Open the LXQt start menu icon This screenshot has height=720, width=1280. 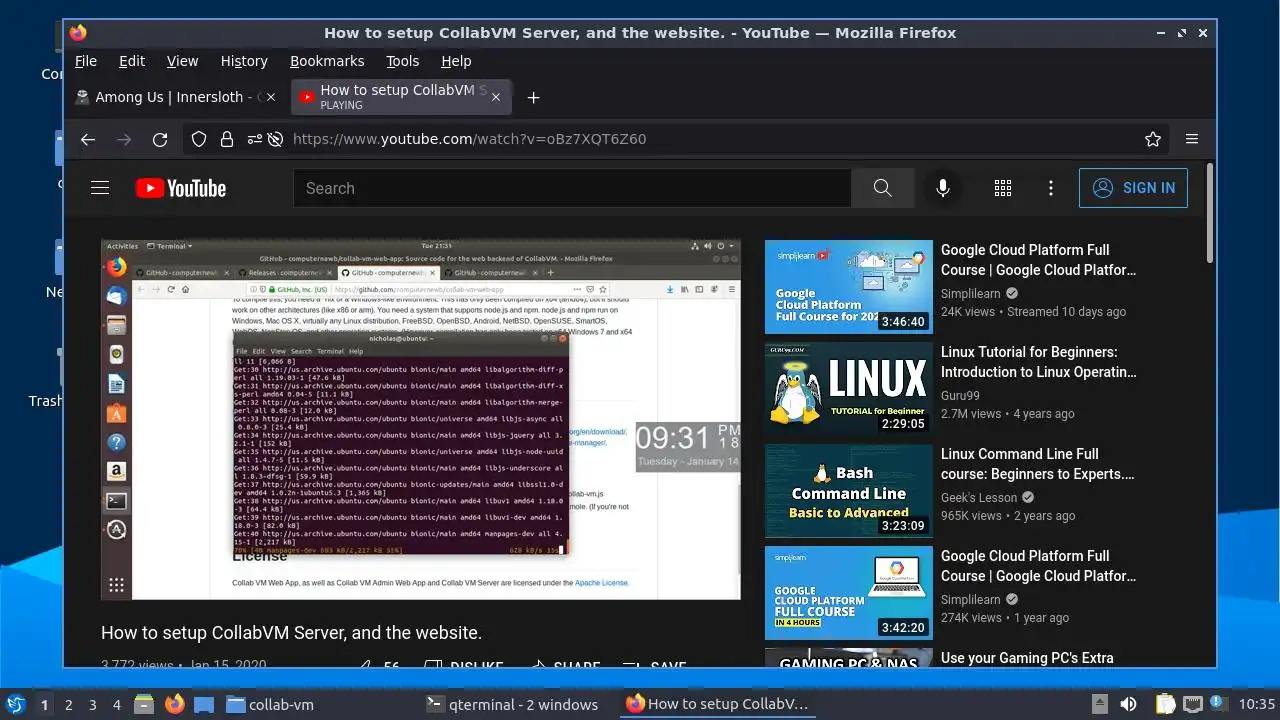coord(15,704)
